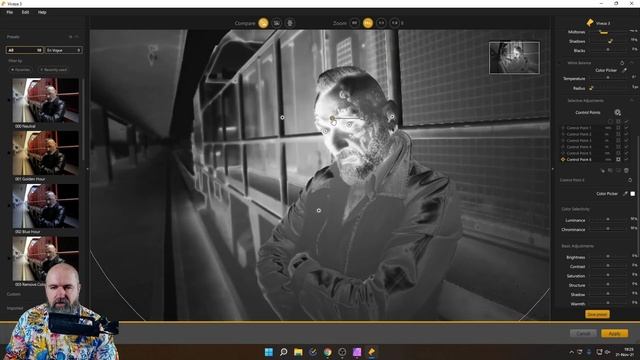The image size is (640, 360).
Task: Click the Viveza taskbar icon
Action: [371, 352]
